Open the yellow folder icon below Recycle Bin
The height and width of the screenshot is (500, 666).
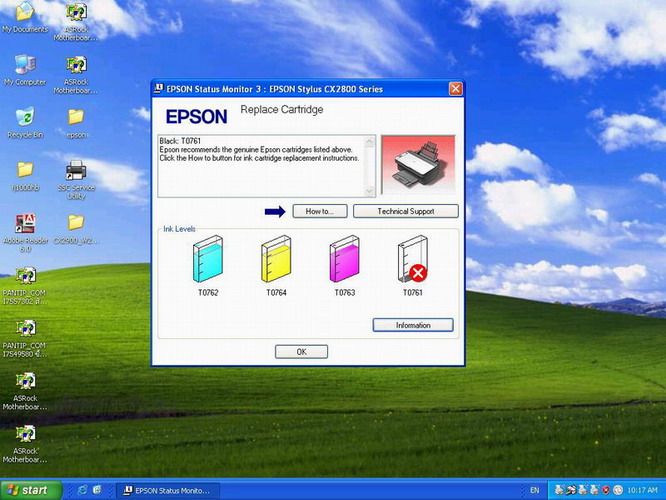pyautogui.click(x=25, y=176)
